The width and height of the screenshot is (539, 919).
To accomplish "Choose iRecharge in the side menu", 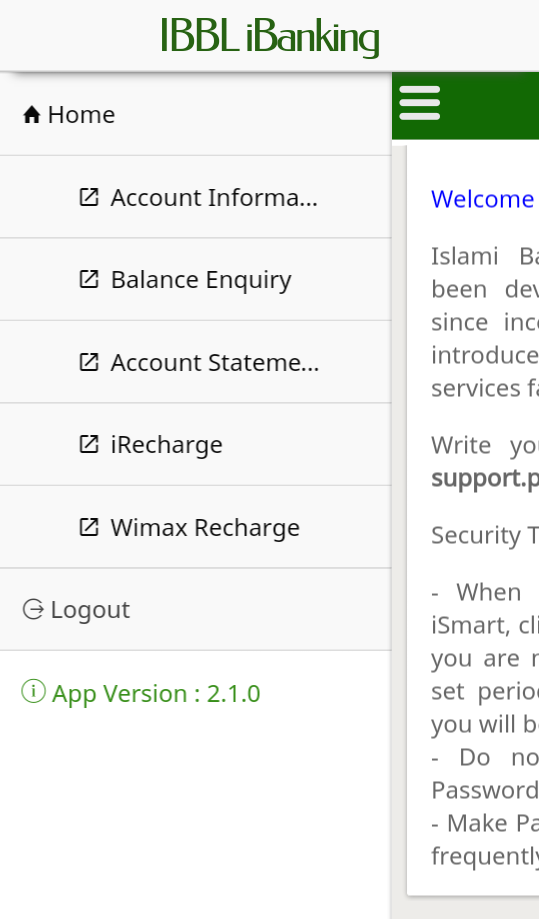I will click(x=195, y=444).
